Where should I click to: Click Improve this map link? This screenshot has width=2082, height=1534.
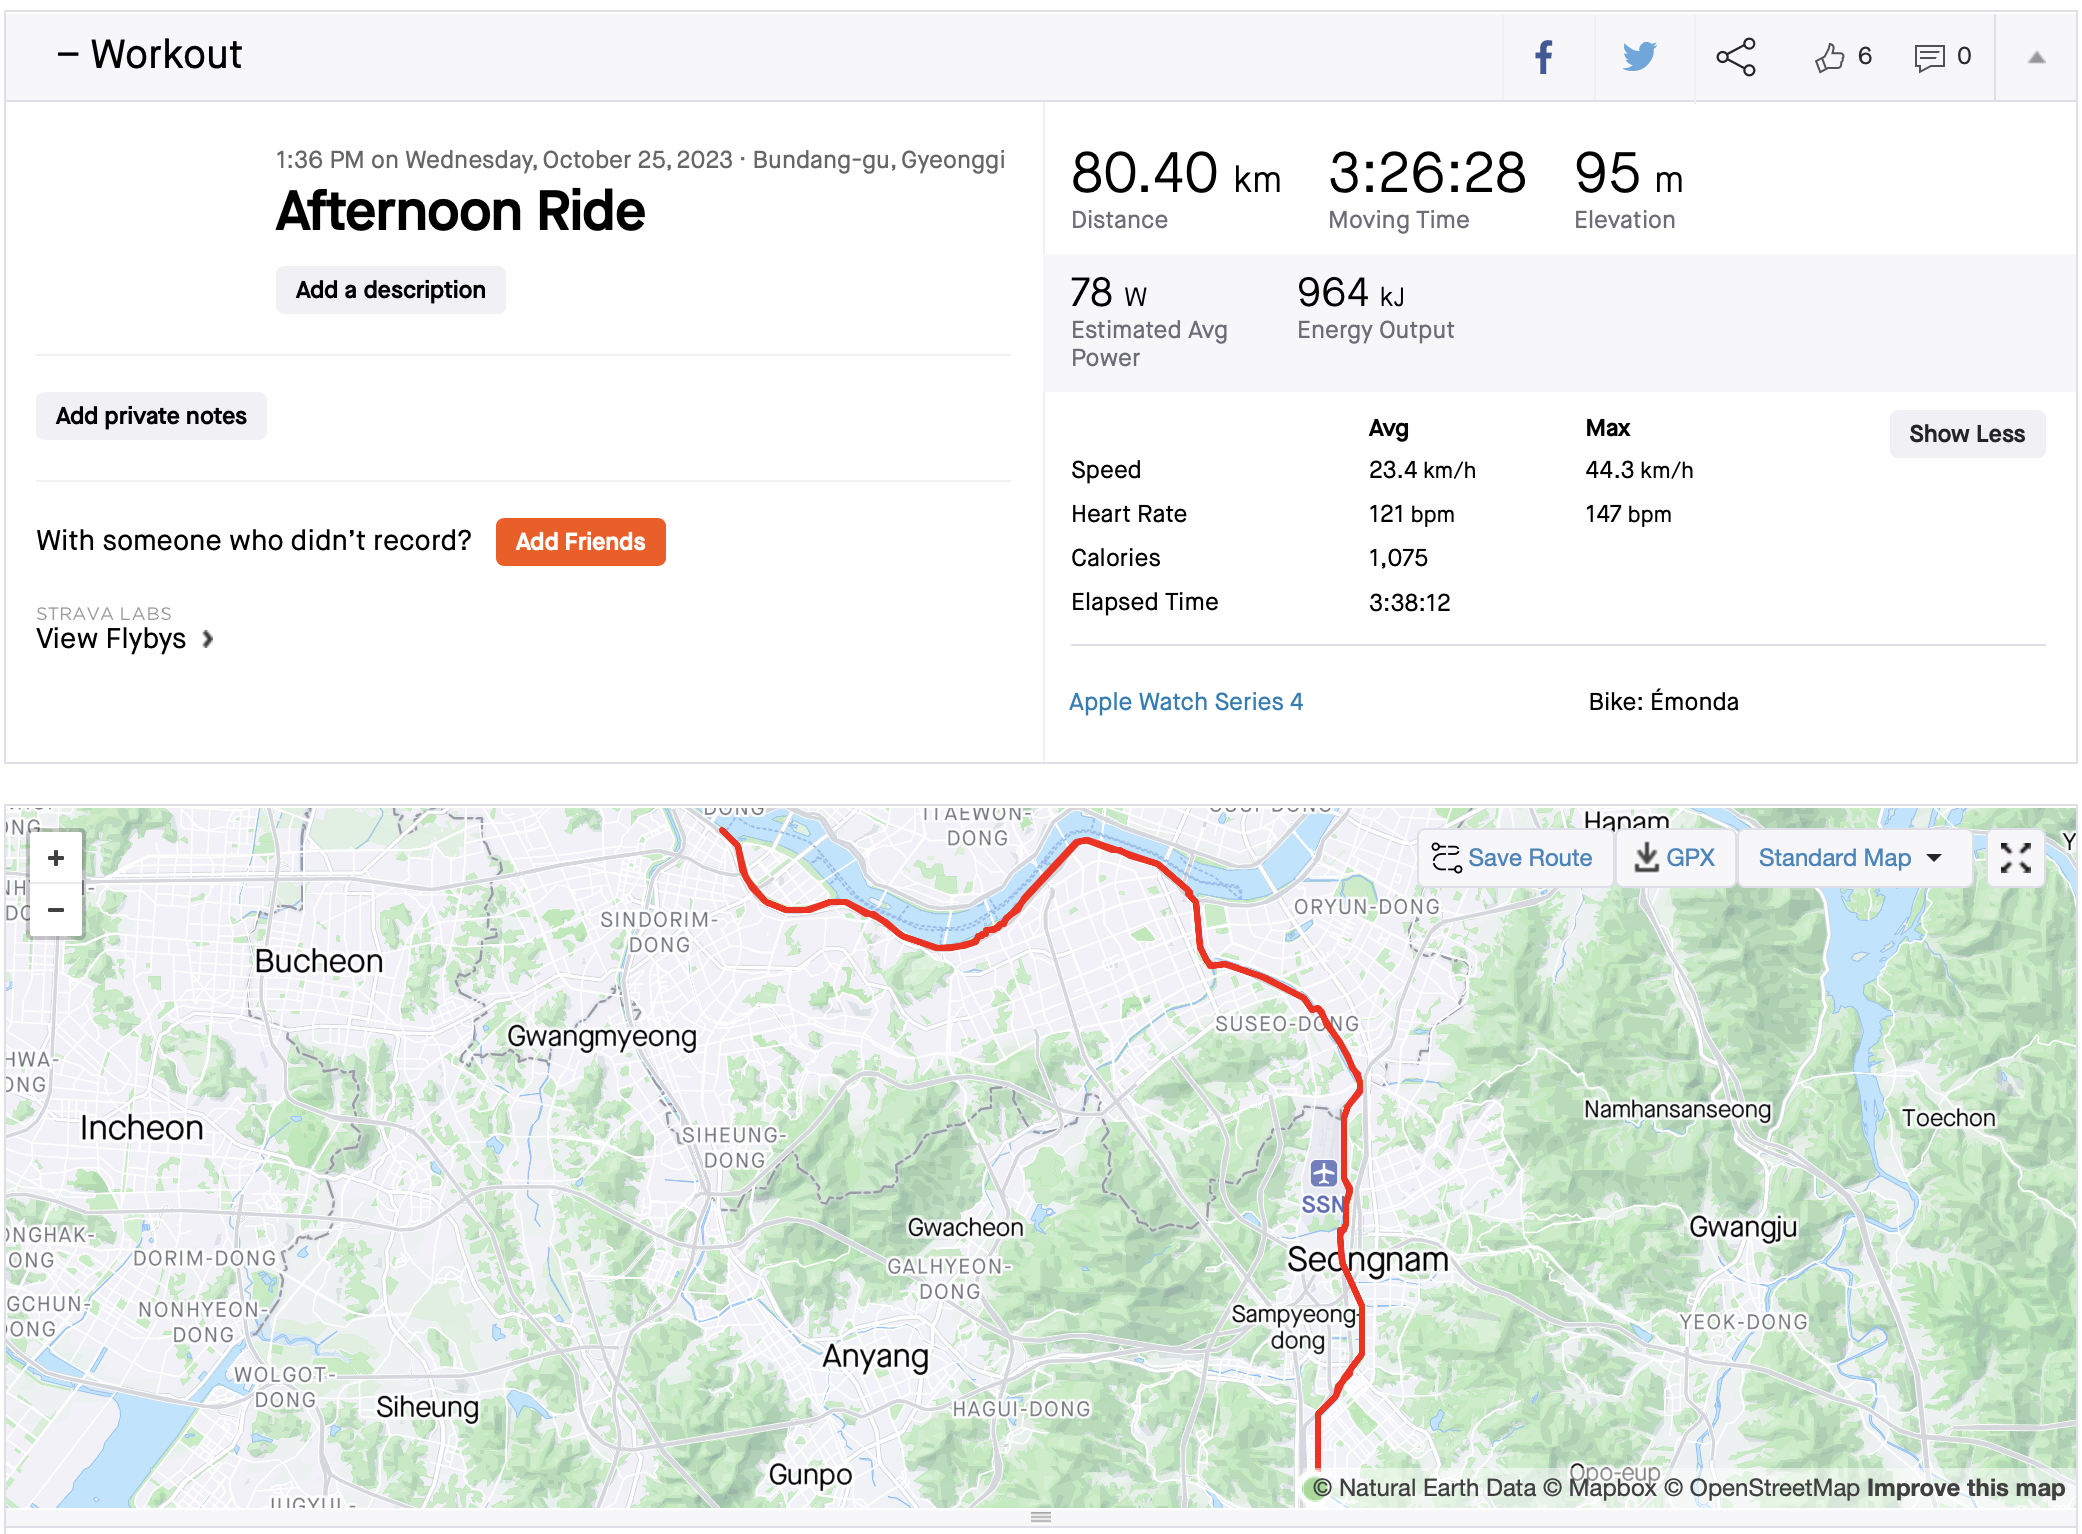[x=1965, y=1488]
